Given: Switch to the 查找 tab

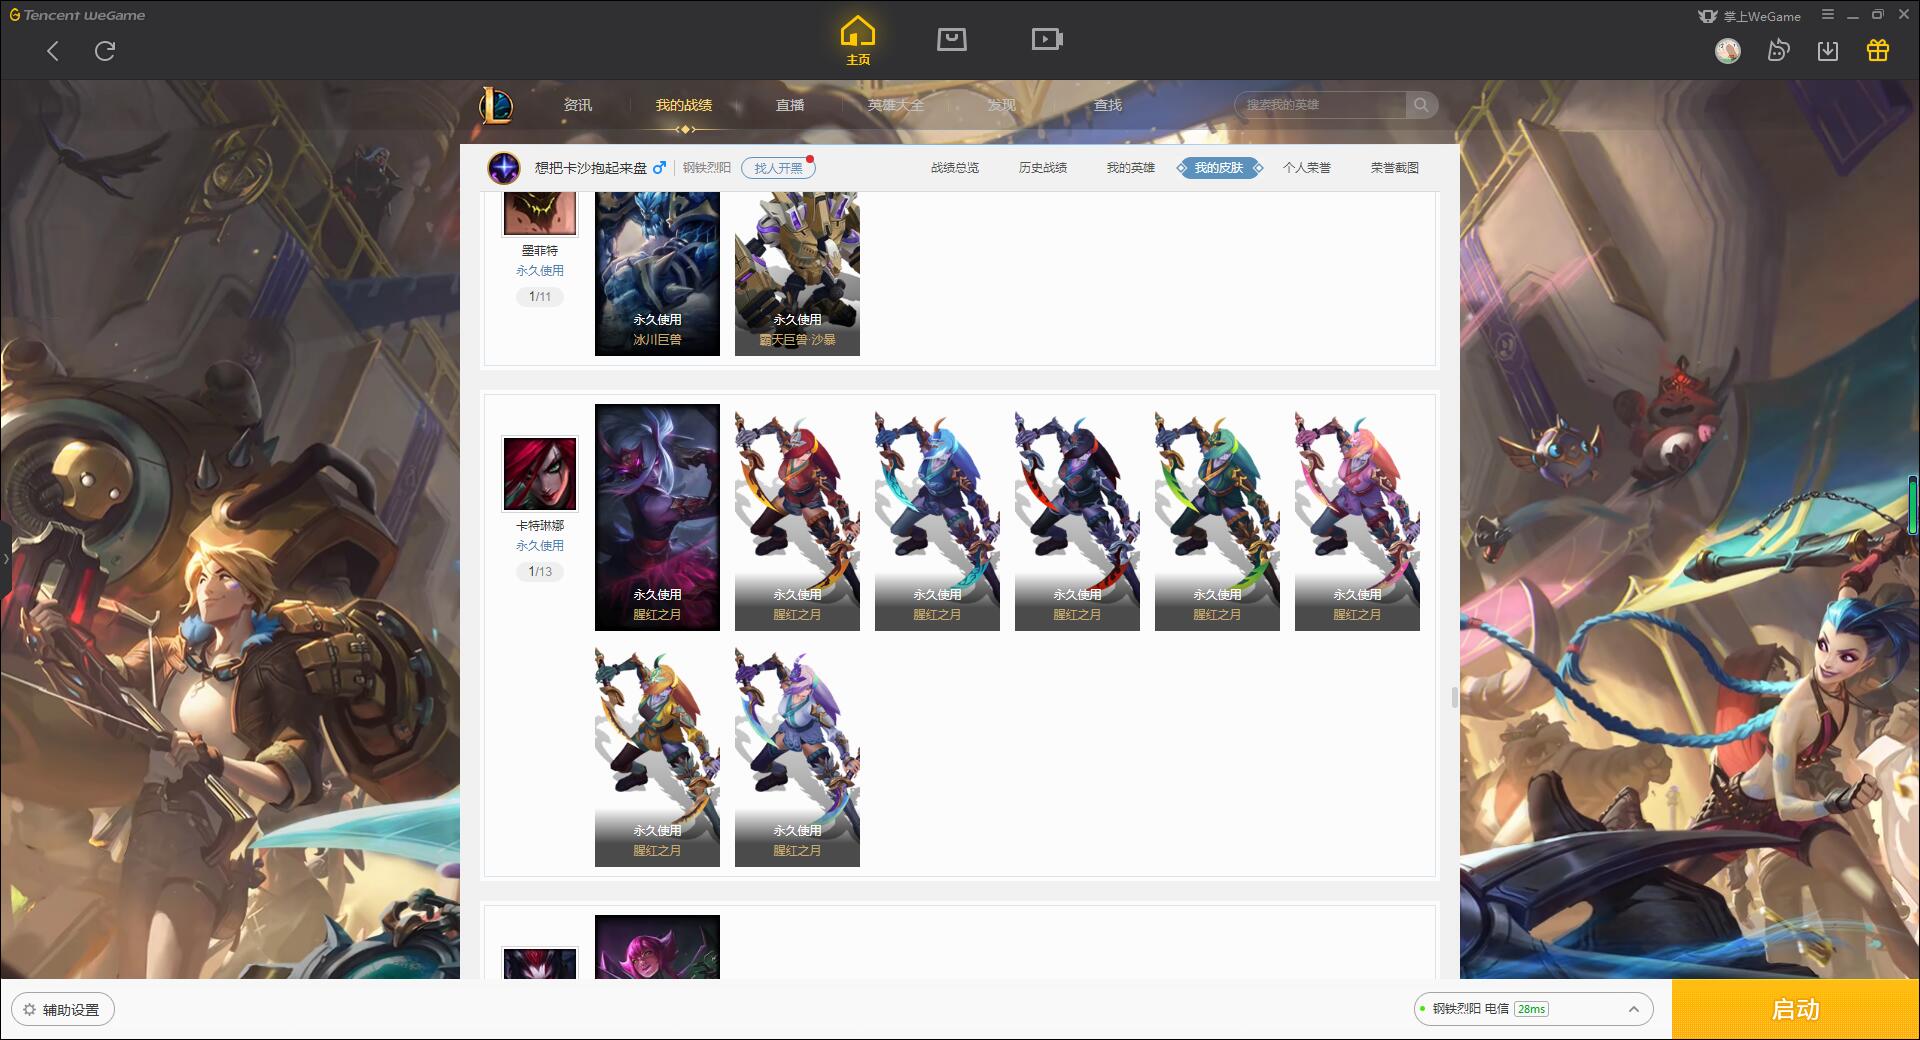Looking at the screenshot, I should (x=1108, y=105).
